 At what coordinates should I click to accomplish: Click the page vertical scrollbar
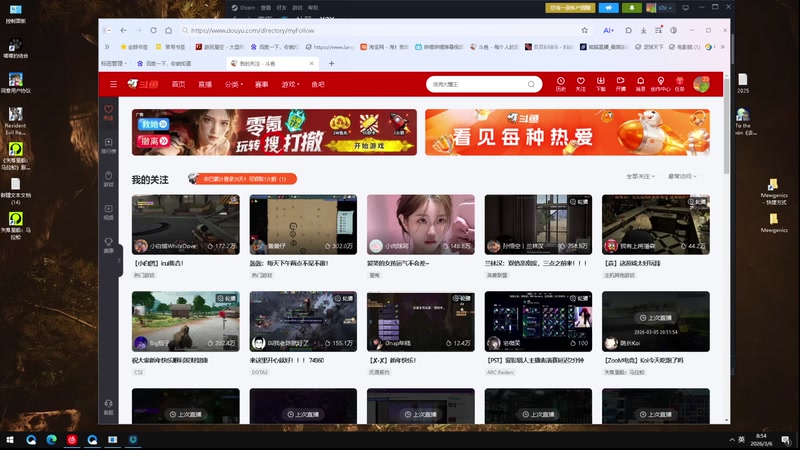(x=727, y=128)
